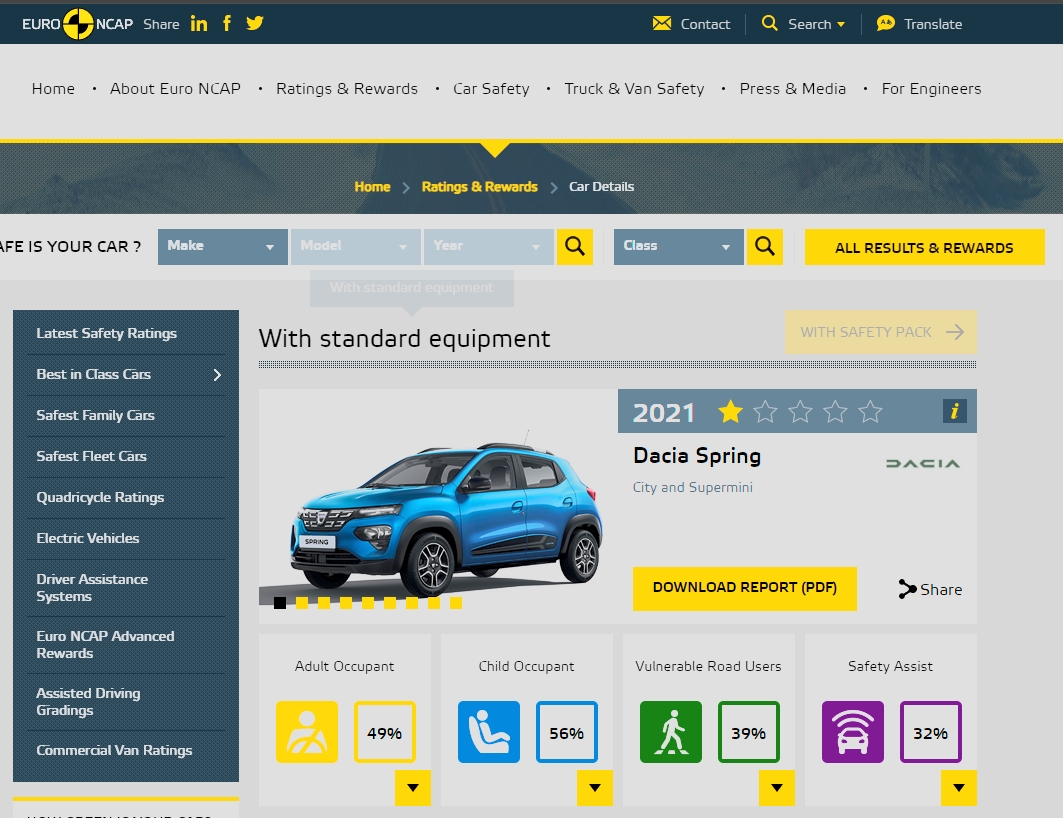Click the Safety Assist purple car icon
The image size is (1063, 818).
[852, 732]
